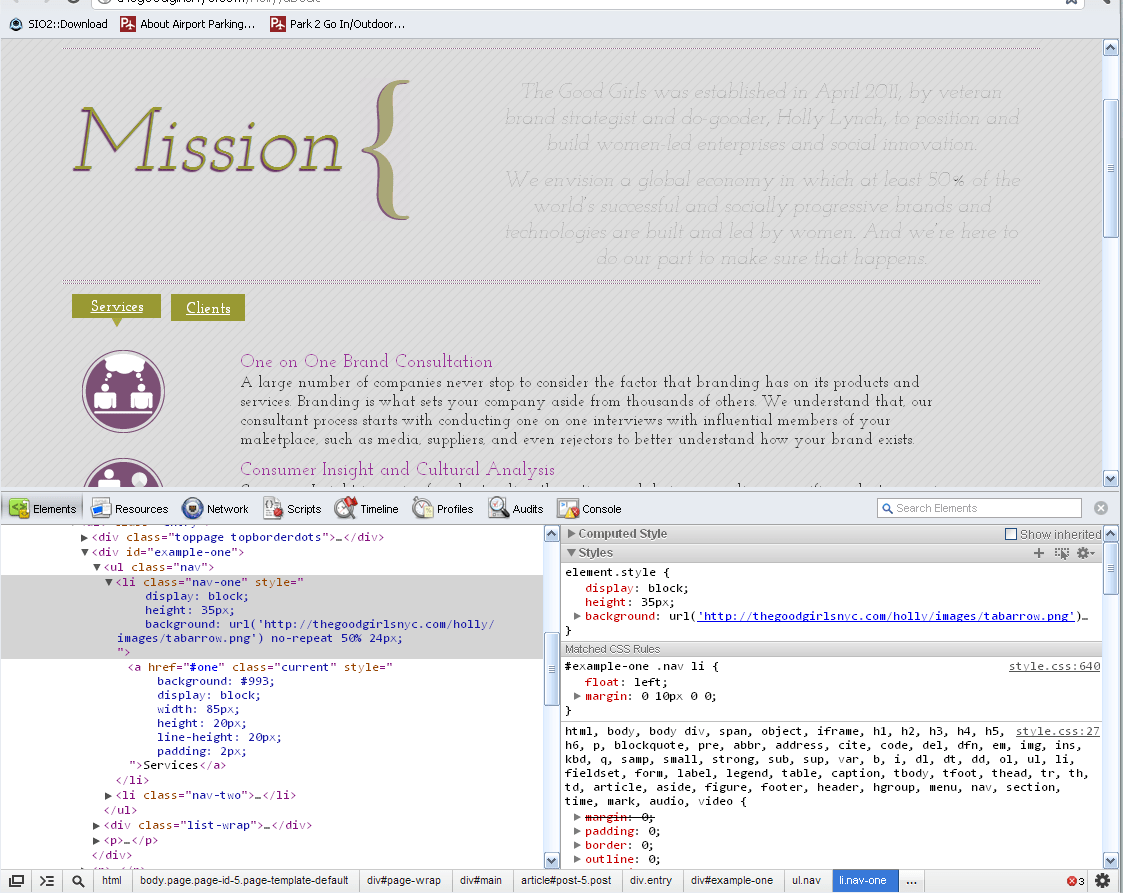
Task: Open the Console panel
Action: point(589,508)
